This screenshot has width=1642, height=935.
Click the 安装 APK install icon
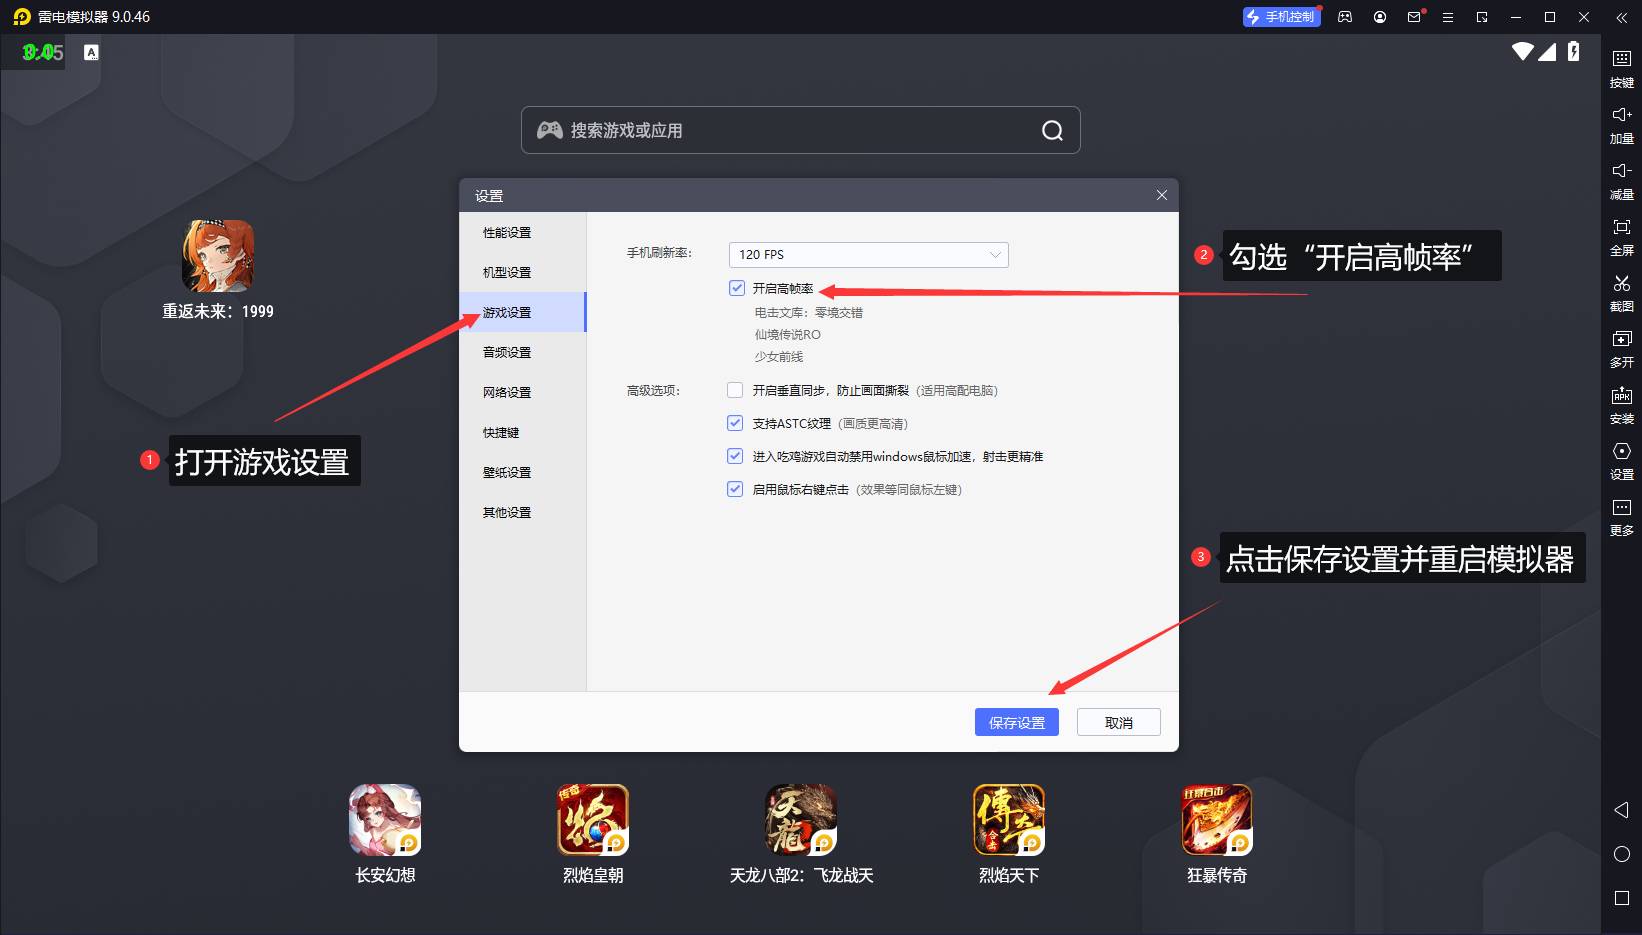tap(1621, 396)
